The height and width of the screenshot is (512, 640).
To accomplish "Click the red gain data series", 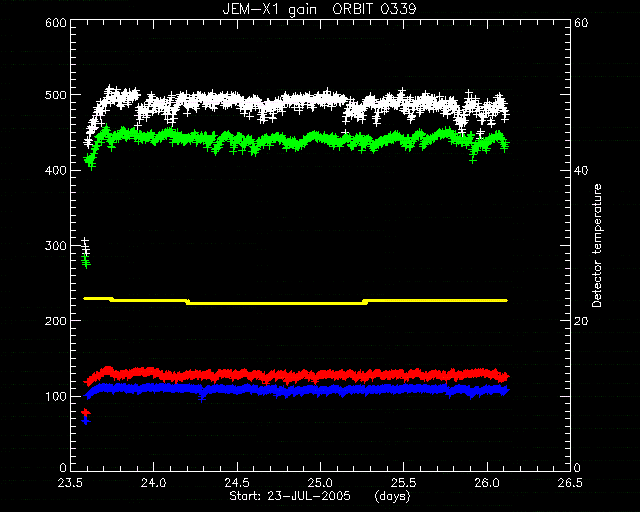I will pos(296,374).
